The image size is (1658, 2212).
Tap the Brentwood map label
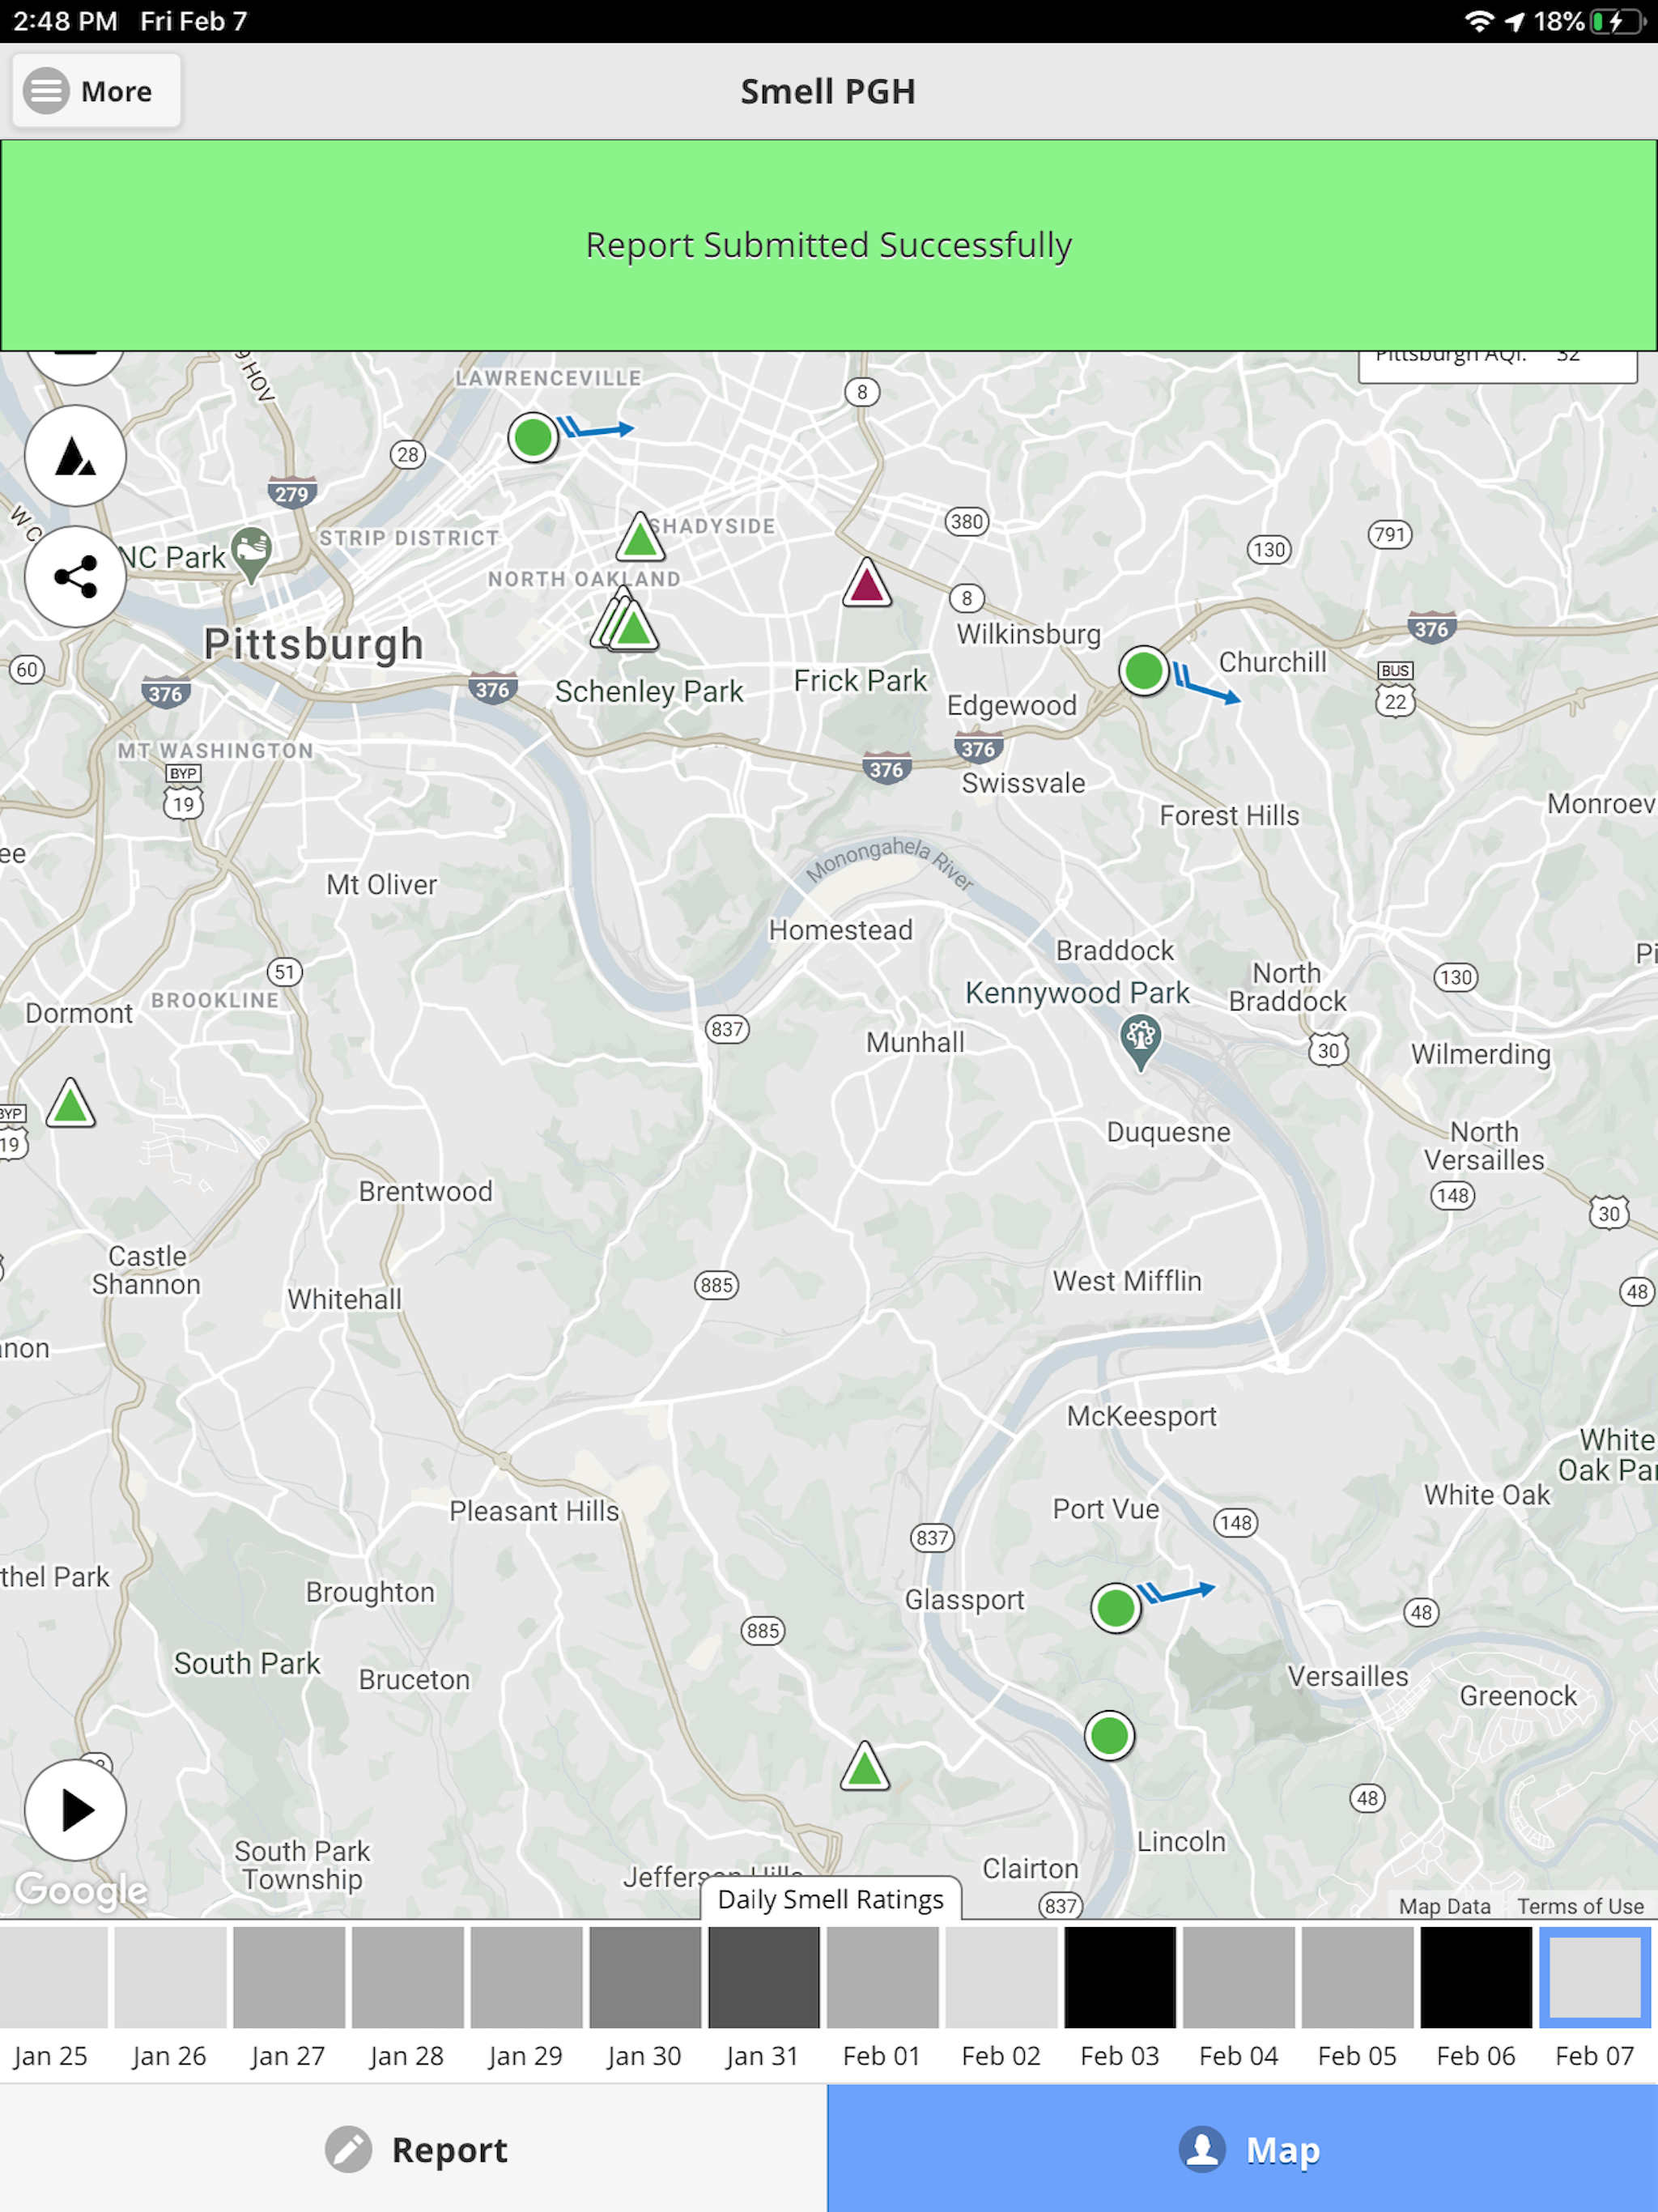pos(425,1191)
